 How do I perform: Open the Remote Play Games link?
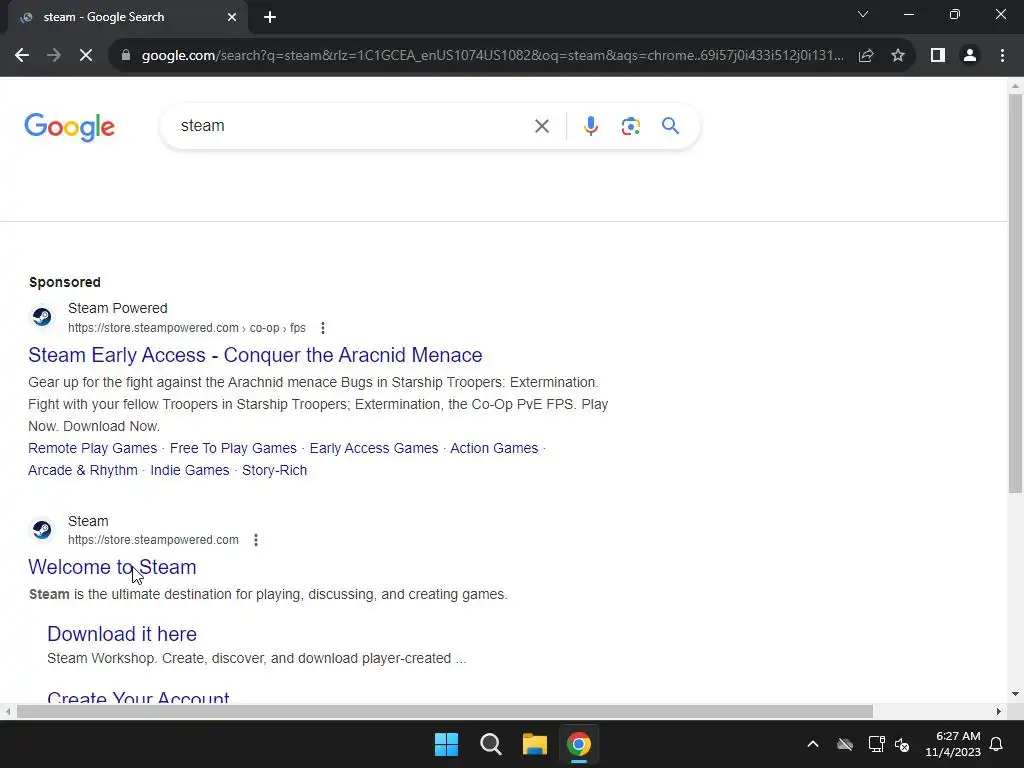click(x=93, y=448)
